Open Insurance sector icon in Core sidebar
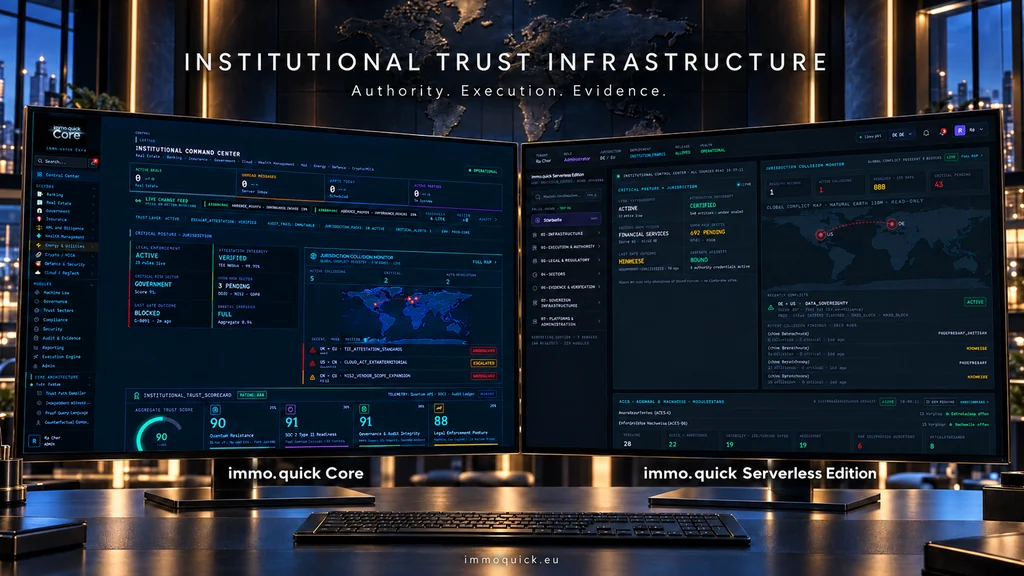Screen dimensions: 1024x576 pos(39,219)
